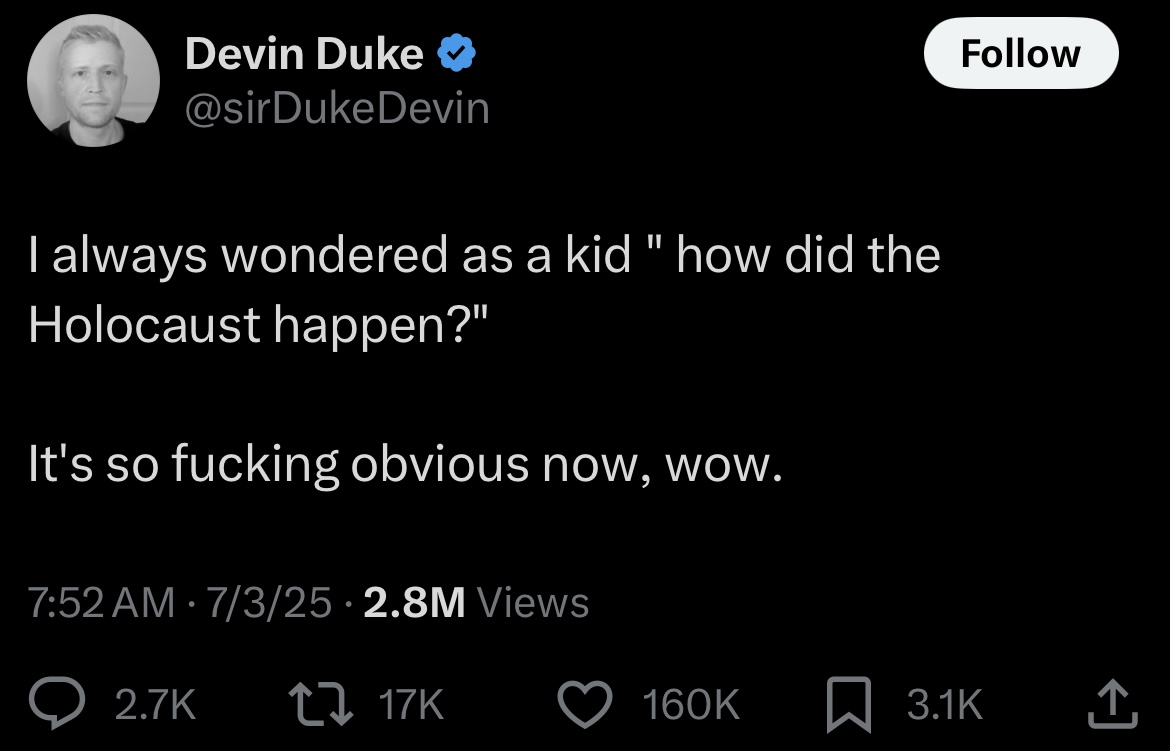Click the 3.1K bookmarks count
1170x751 pixels.
945,705
